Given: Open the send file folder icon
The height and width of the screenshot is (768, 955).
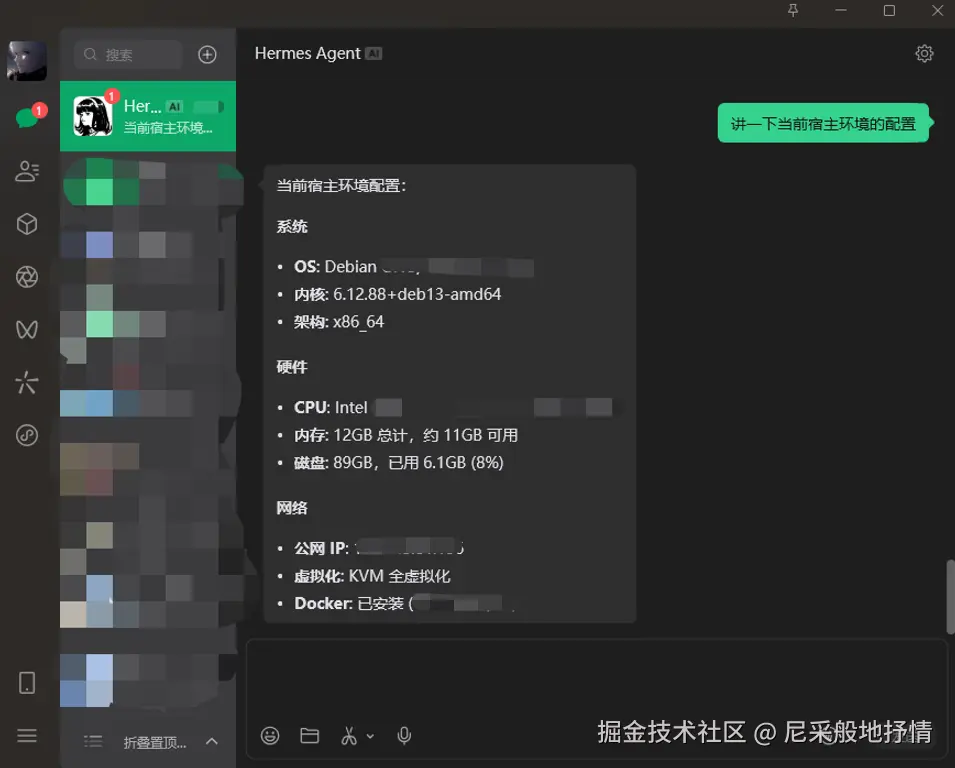Looking at the screenshot, I should (309, 736).
